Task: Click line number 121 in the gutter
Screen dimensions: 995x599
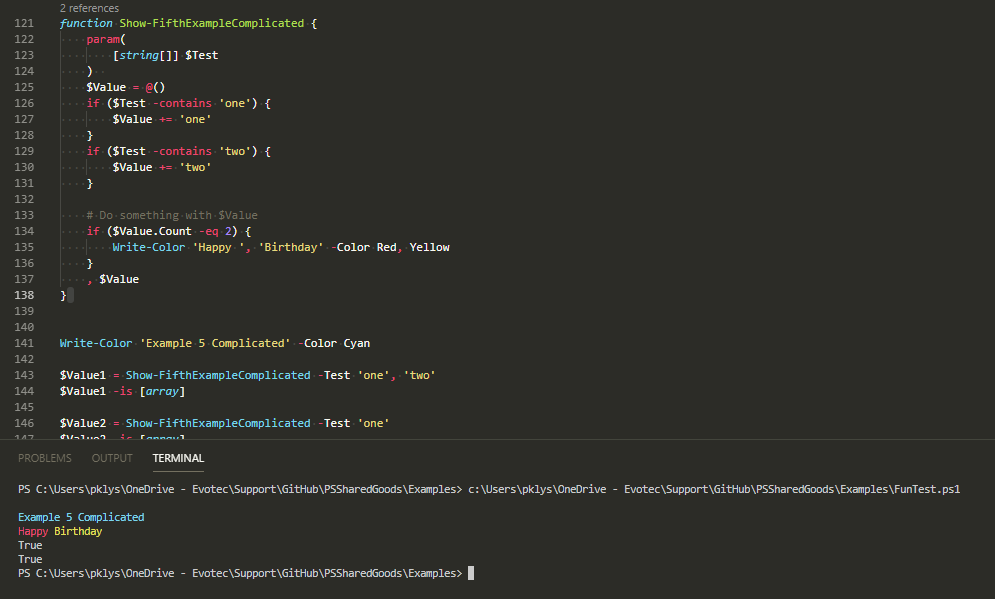Action: 23,22
